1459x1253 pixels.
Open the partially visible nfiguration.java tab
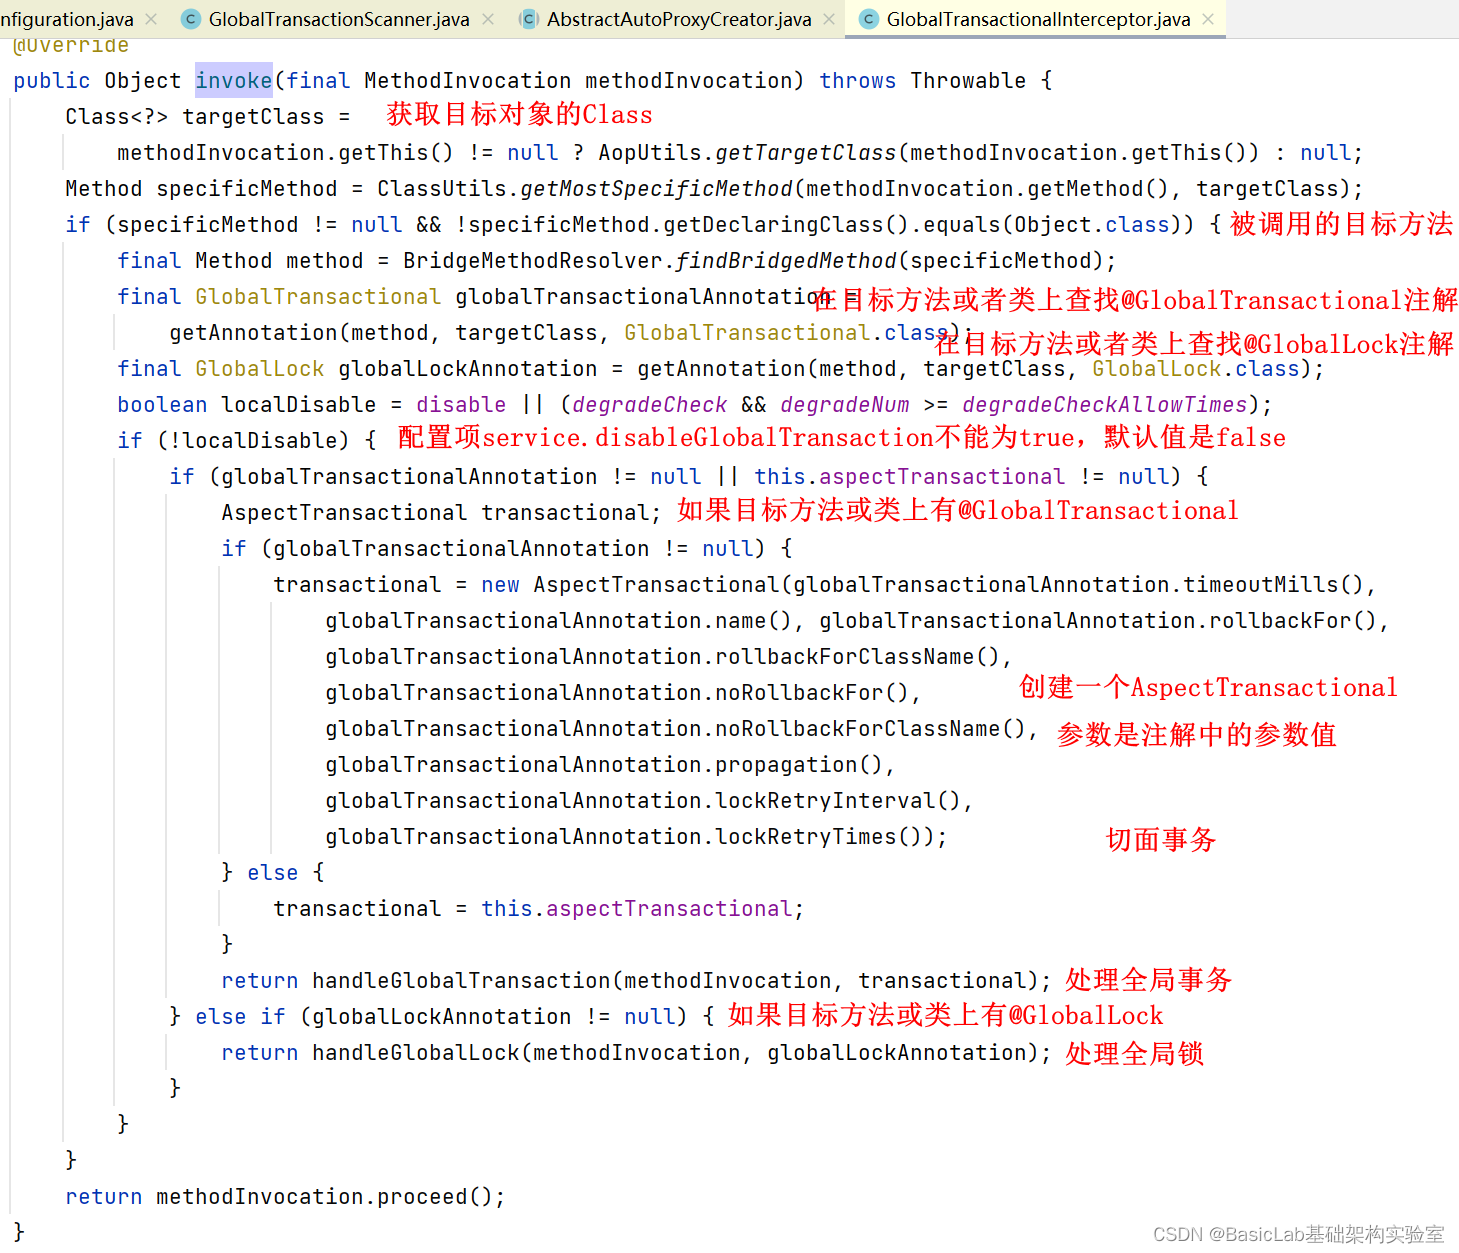click(66, 19)
